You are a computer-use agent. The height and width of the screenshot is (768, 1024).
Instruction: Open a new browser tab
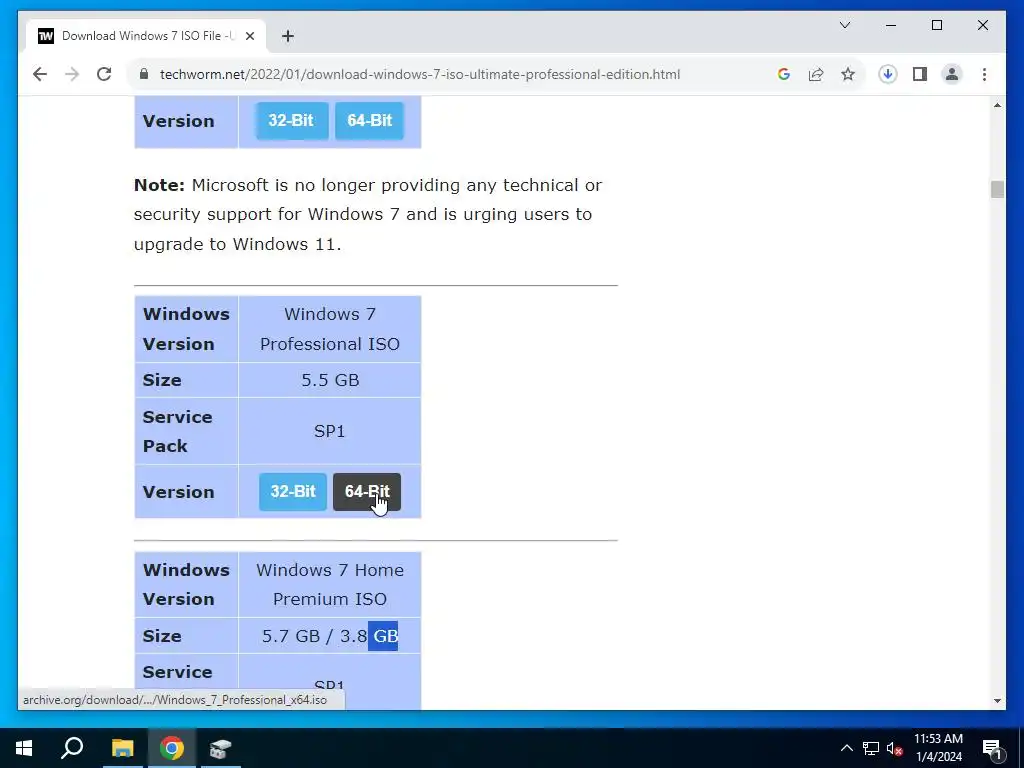(287, 36)
